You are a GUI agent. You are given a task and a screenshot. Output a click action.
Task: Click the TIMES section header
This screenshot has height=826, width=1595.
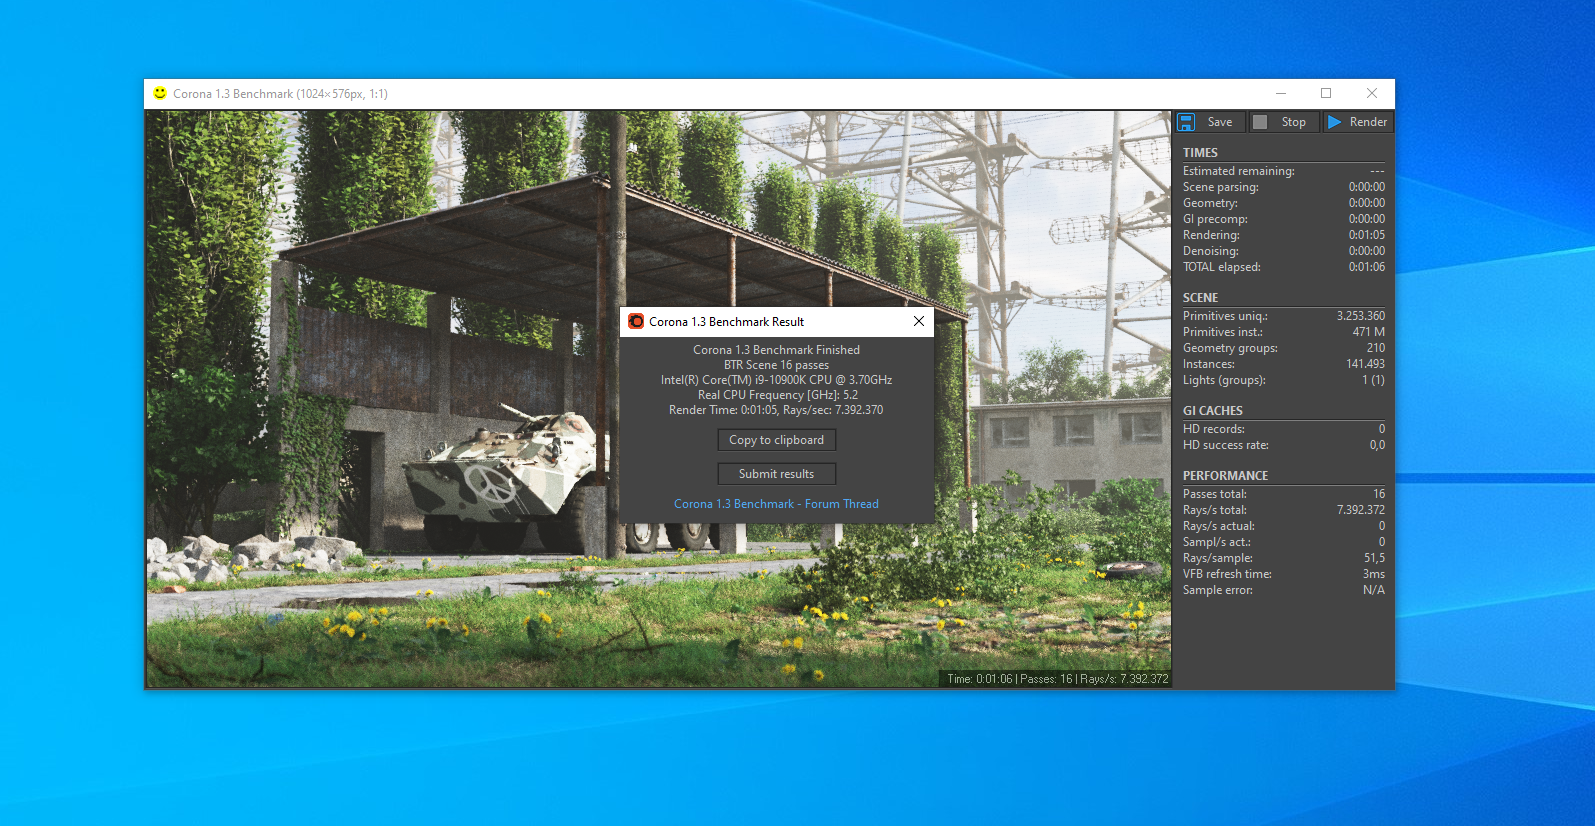(1200, 153)
